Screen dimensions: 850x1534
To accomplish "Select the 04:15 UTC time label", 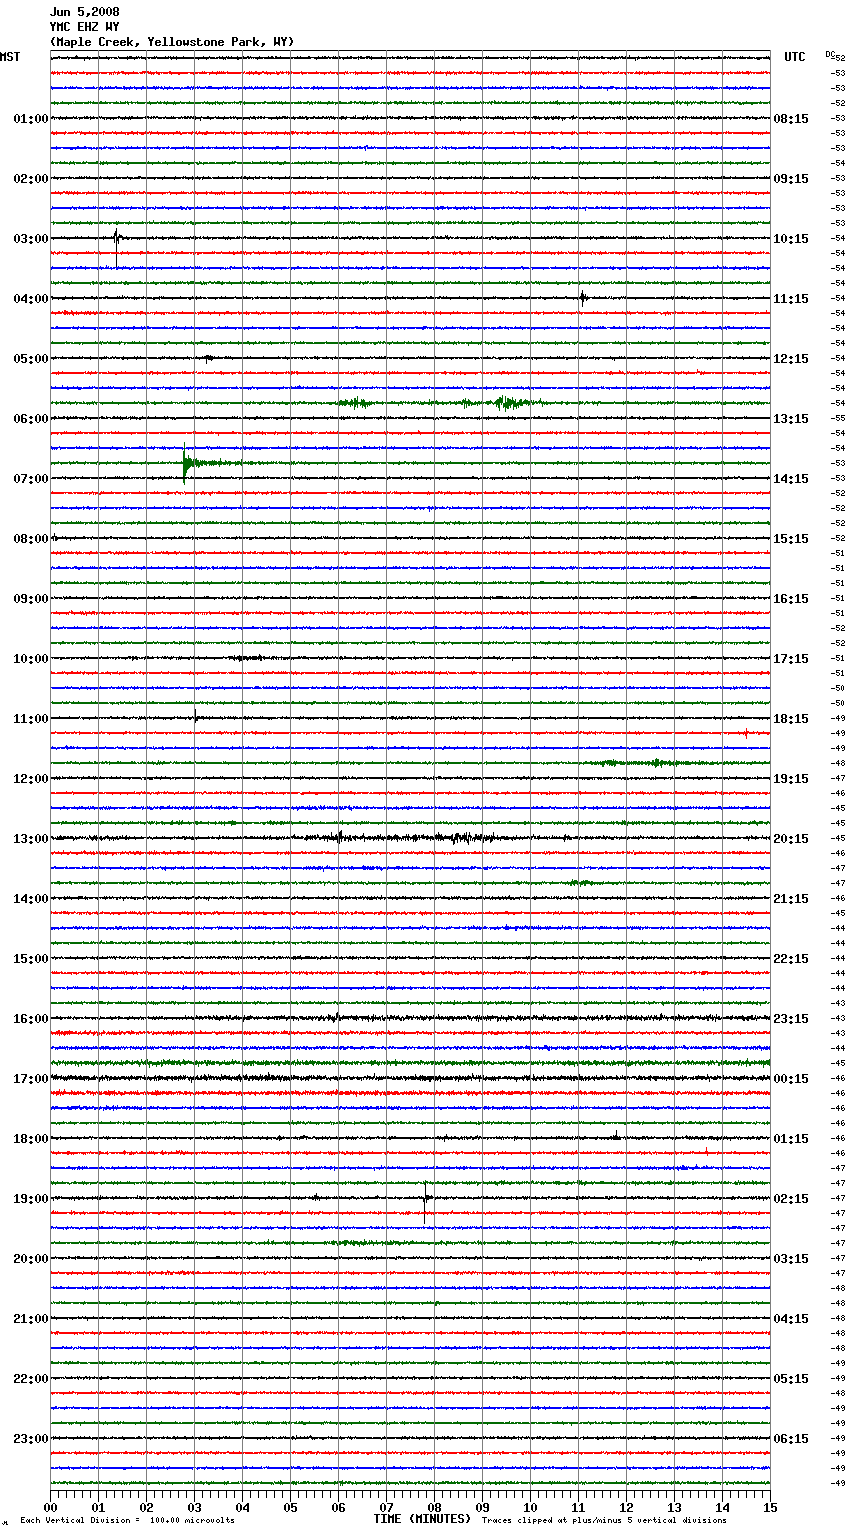I will pos(791,1319).
